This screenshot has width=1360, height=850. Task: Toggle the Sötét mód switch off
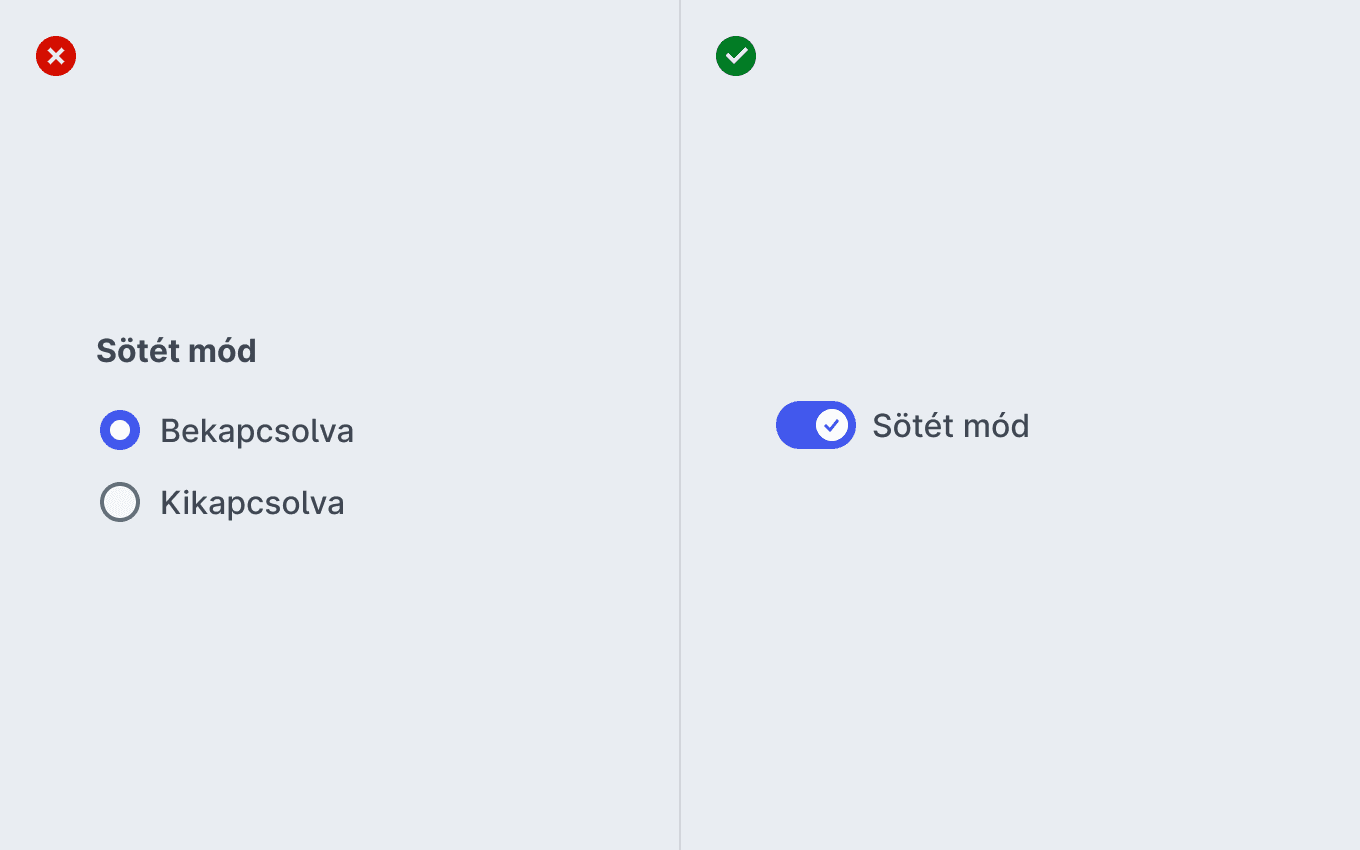click(816, 425)
